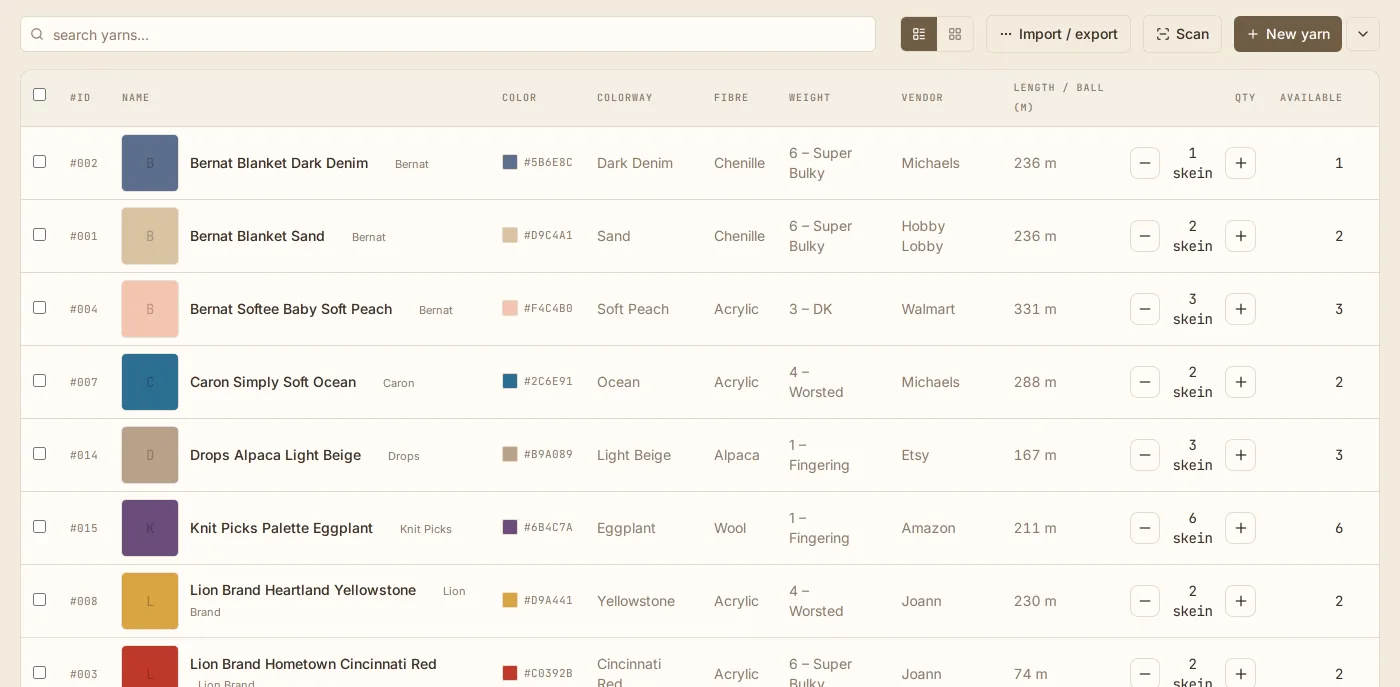1400x687 pixels.
Task: Remove one skein from Bernat Blanket Sand
Action: pos(1145,236)
